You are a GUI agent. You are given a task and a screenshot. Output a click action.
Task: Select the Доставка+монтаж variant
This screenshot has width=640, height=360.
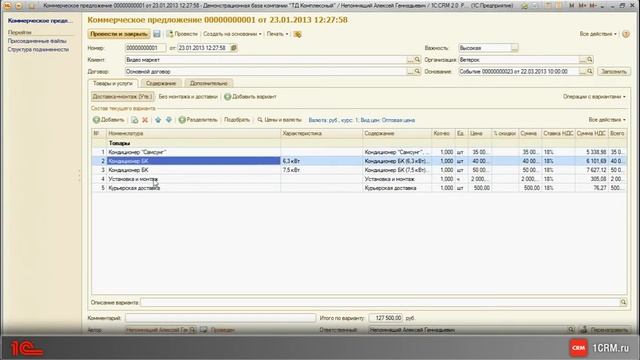point(122,97)
